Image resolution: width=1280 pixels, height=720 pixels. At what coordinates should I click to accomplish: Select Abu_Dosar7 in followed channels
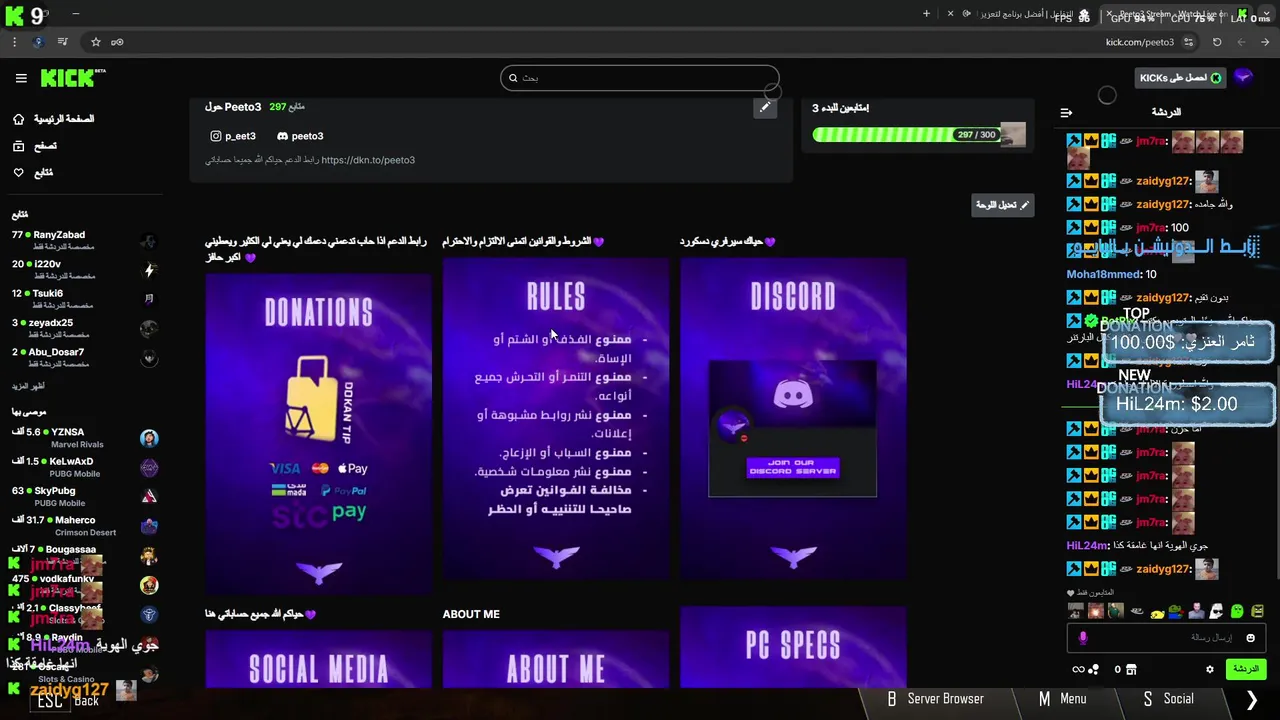pos(84,357)
